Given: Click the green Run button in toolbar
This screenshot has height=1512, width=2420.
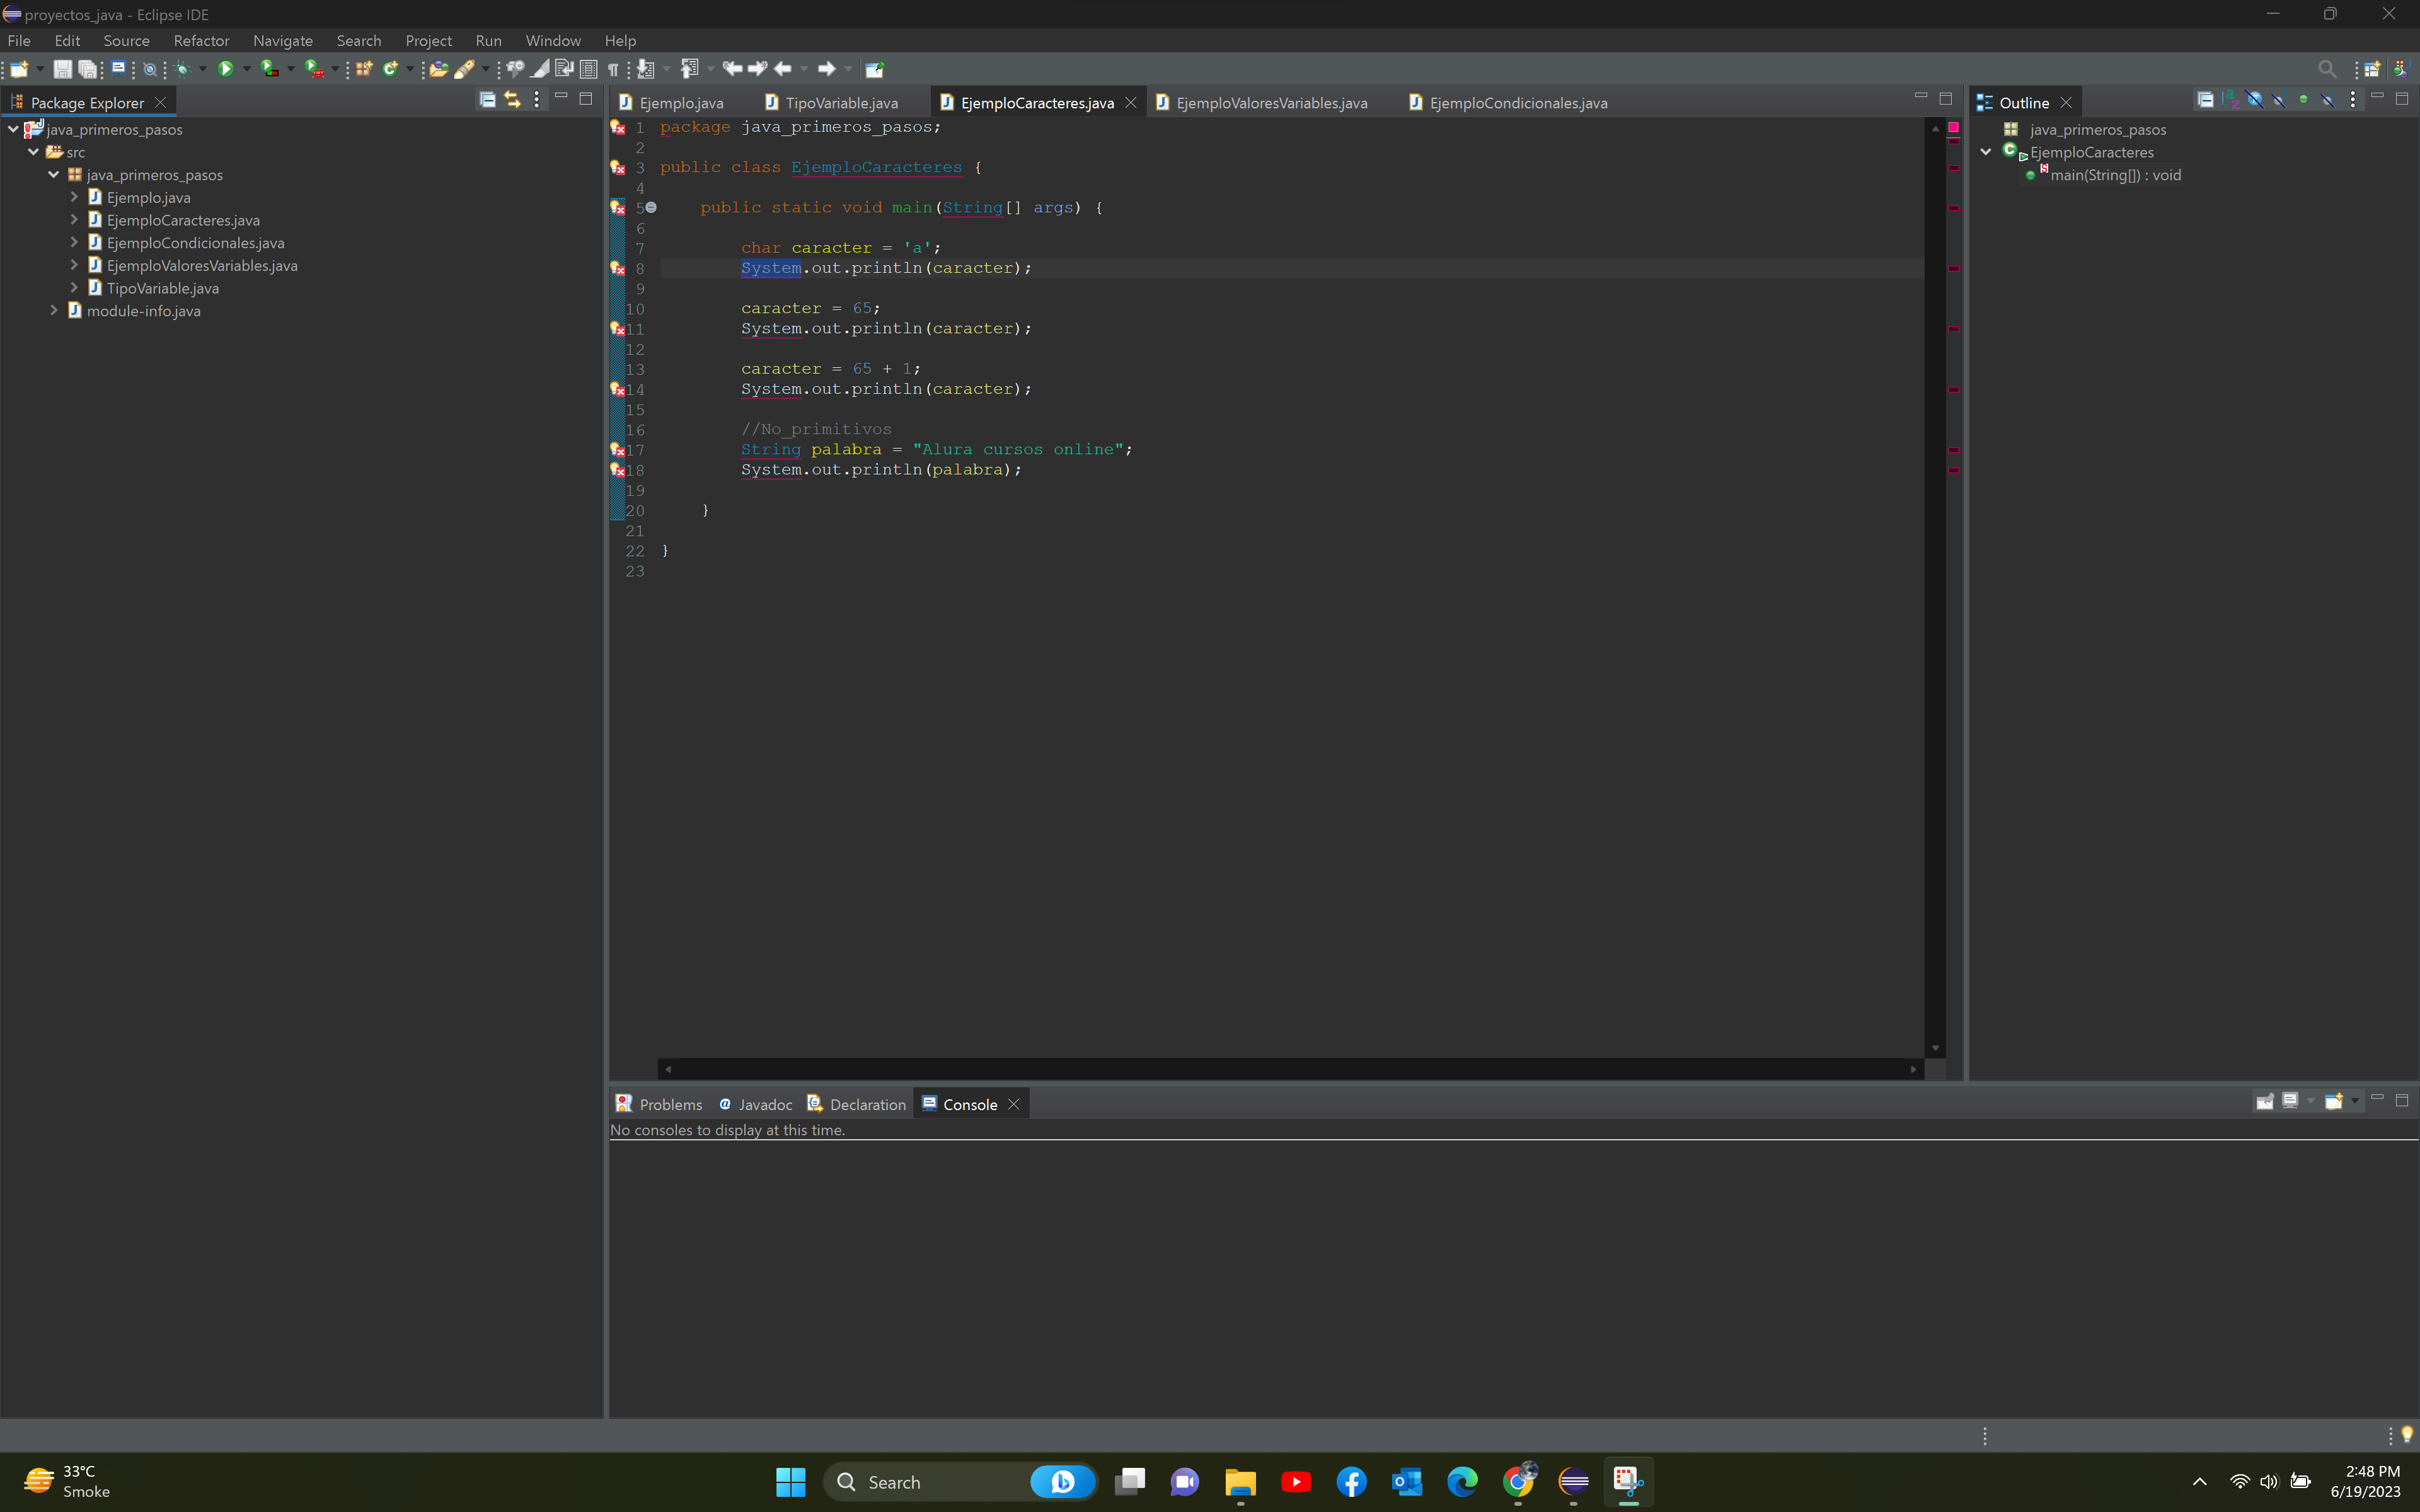Looking at the screenshot, I should [x=225, y=69].
